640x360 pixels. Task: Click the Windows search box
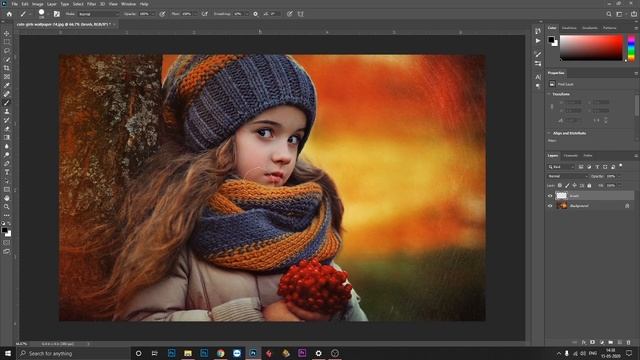[74, 353]
